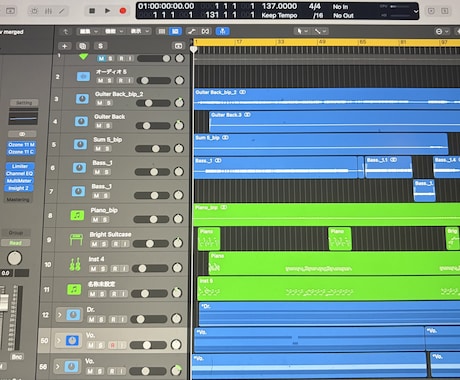Start playback with the Play button
460x380 pixels.
pos(107,11)
